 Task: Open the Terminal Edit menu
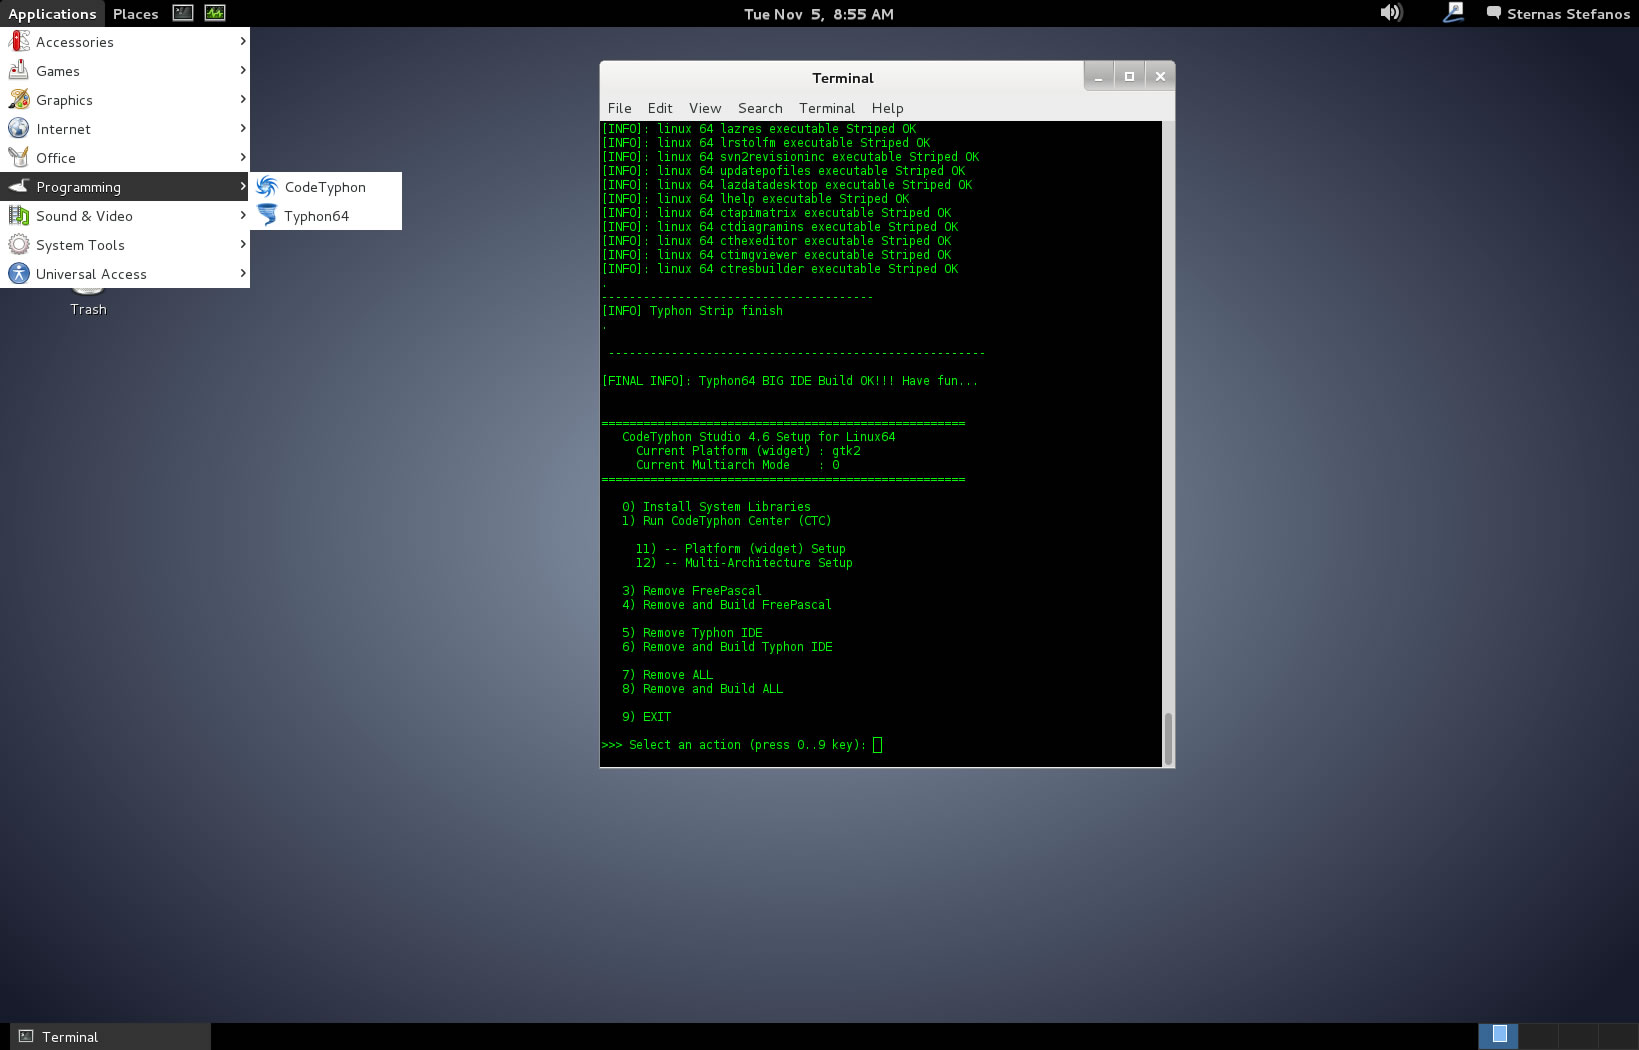tap(660, 108)
